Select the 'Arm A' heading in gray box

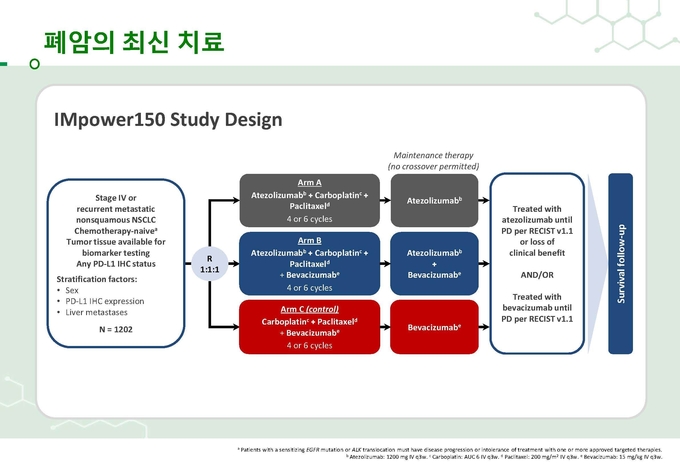(x=309, y=183)
